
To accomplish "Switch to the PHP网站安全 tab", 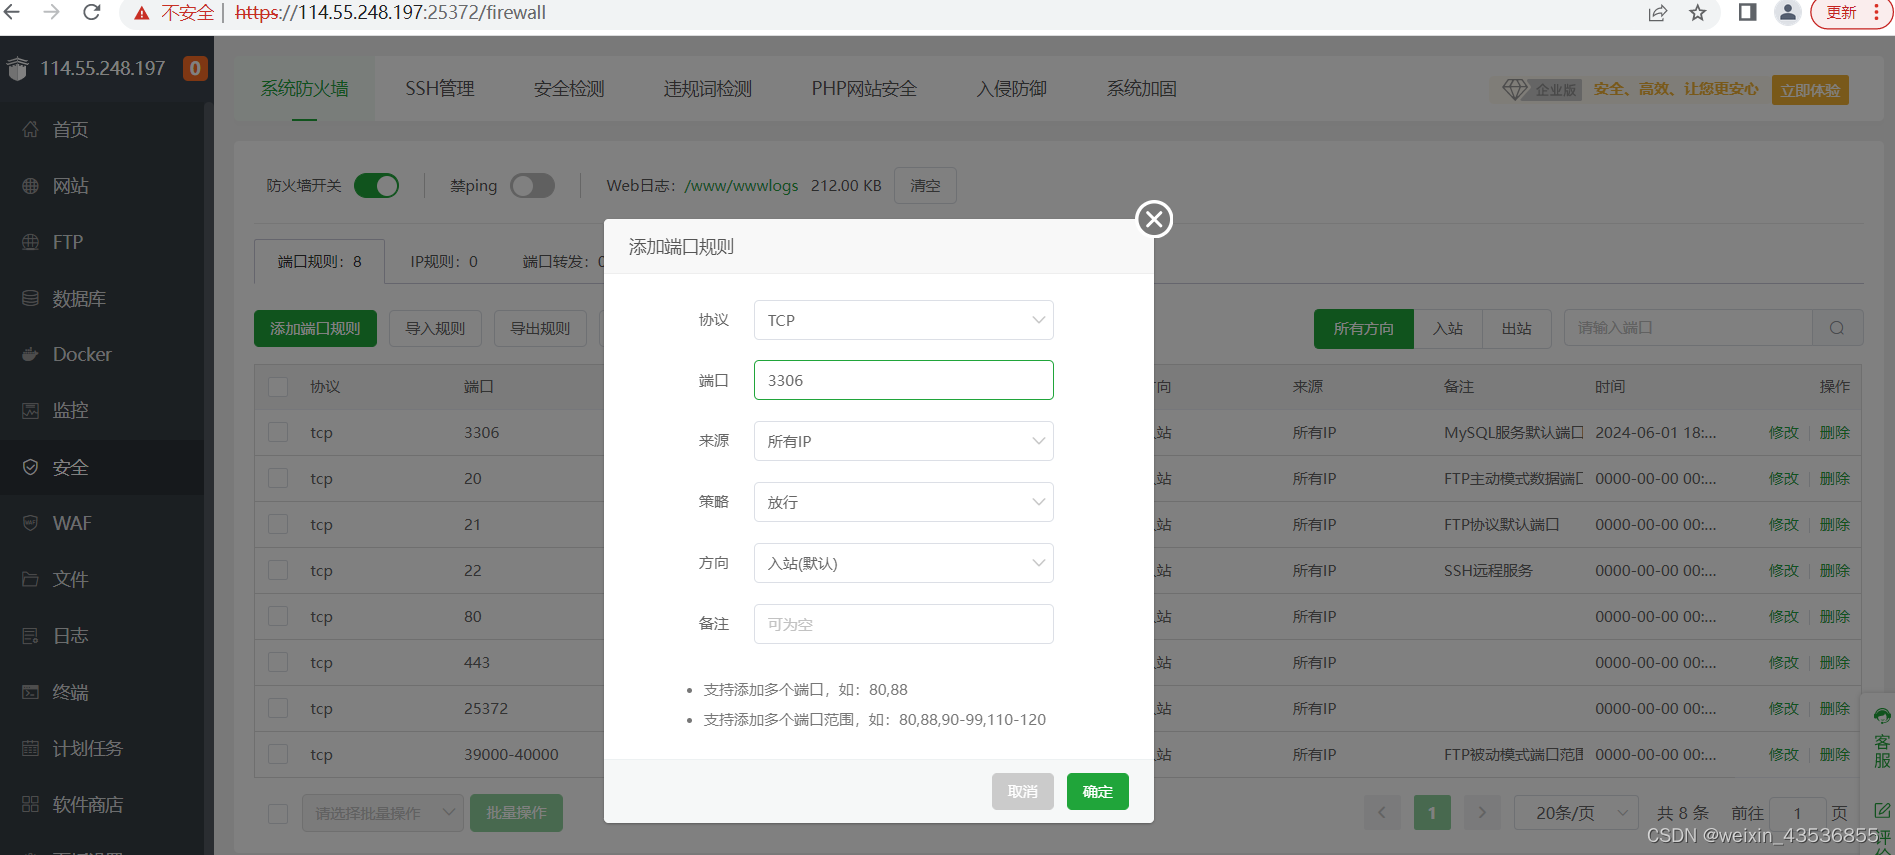I will 864,89.
